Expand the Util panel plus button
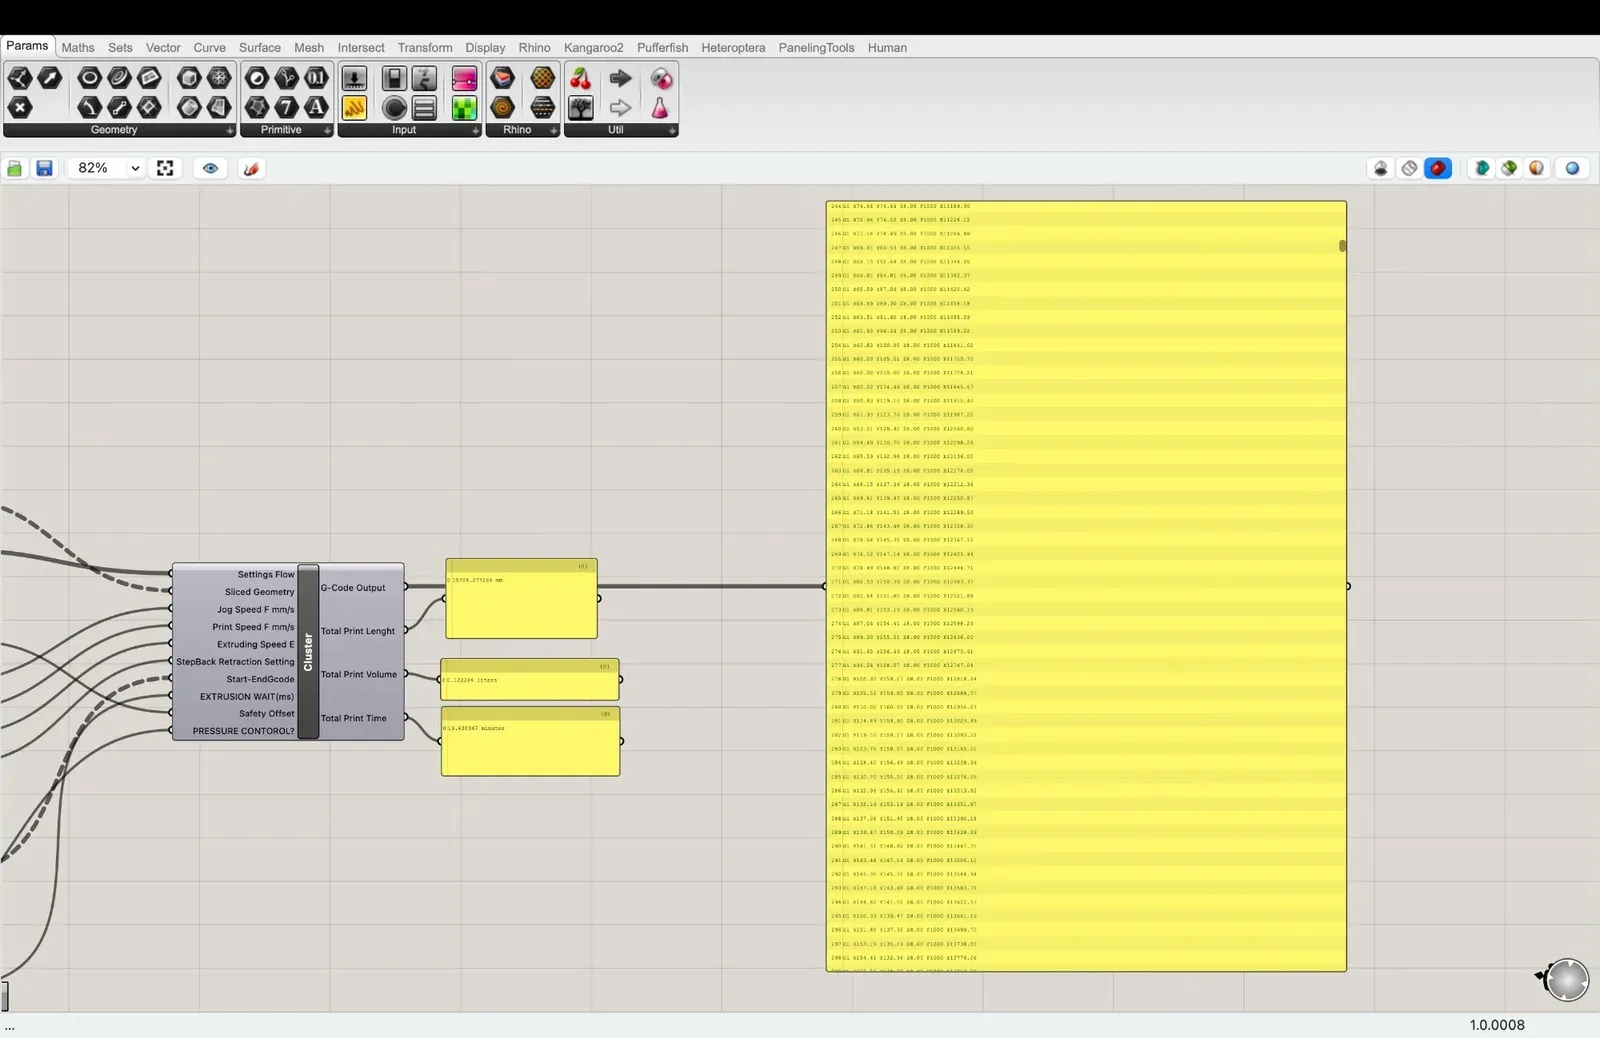The image size is (1600, 1038). pyautogui.click(x=672, y=131)
